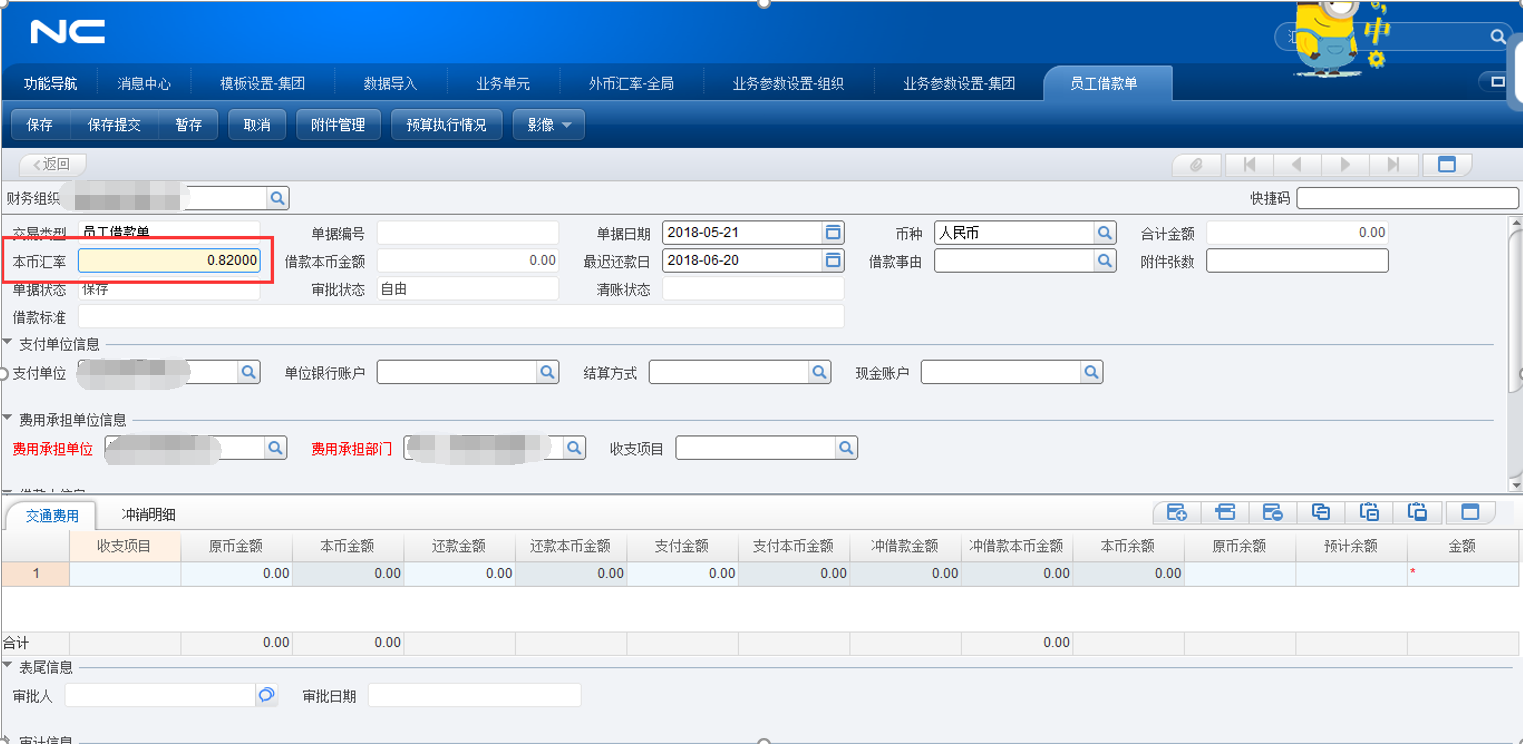Jump to the last record
Image resolution: width=1523 pixels, height=744 pixels.
pos(1394,165)
